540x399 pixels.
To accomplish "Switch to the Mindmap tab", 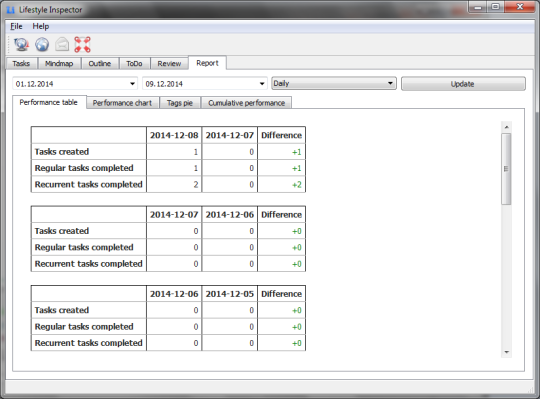I will coord(59,64).
